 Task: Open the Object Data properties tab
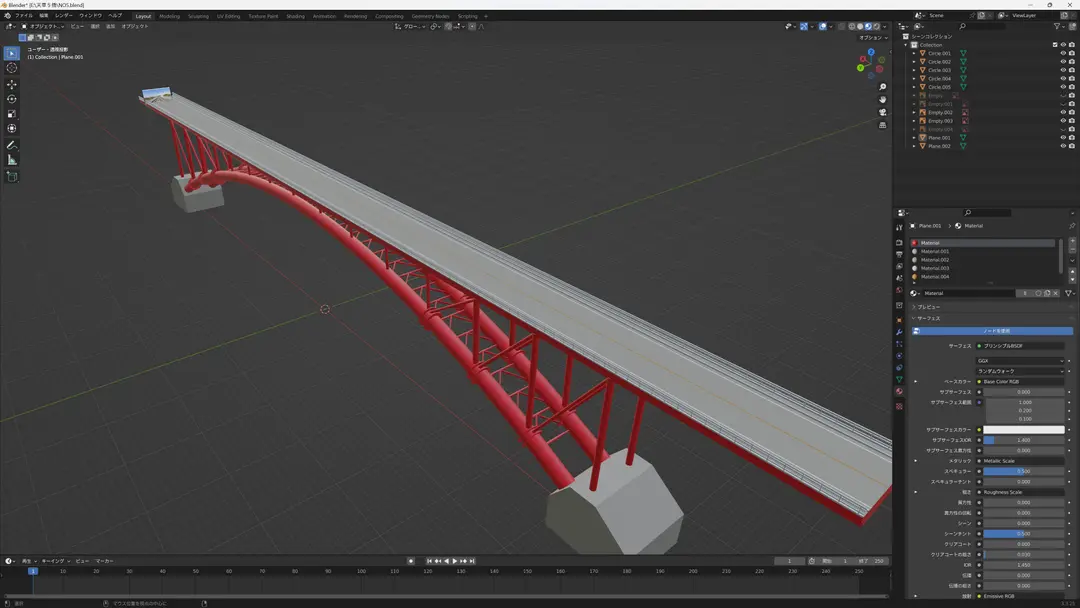pyautogui.click(x=899, y=379)
